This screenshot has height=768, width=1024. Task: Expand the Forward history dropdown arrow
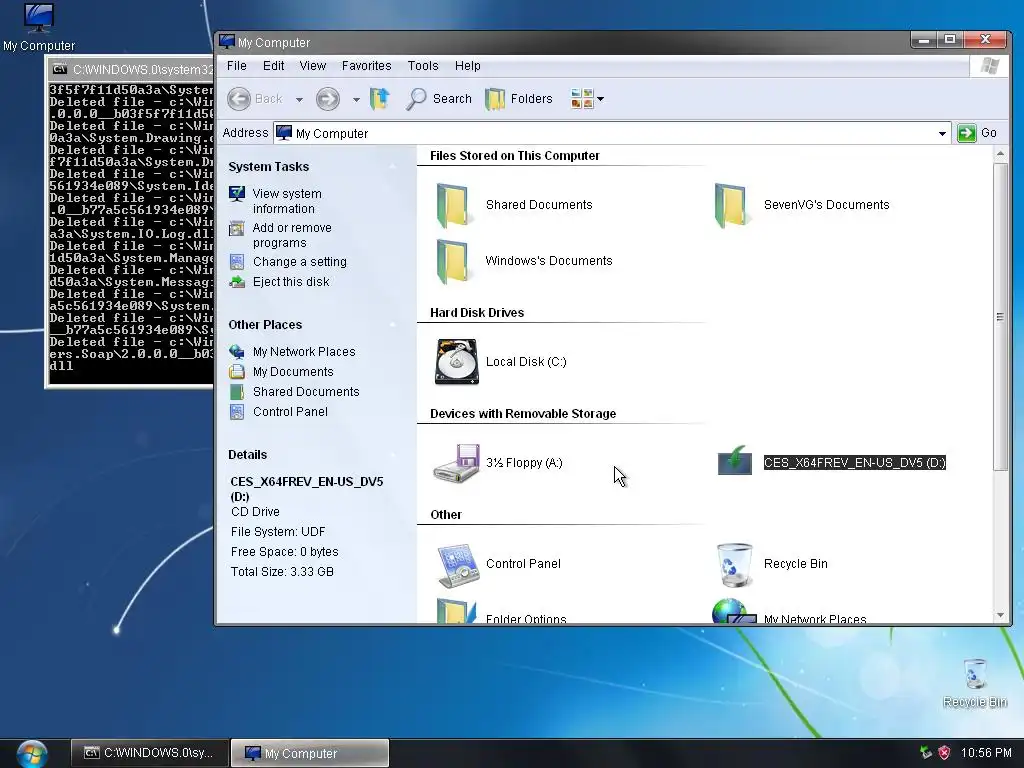pyautogui.click(x=356, y=100)
